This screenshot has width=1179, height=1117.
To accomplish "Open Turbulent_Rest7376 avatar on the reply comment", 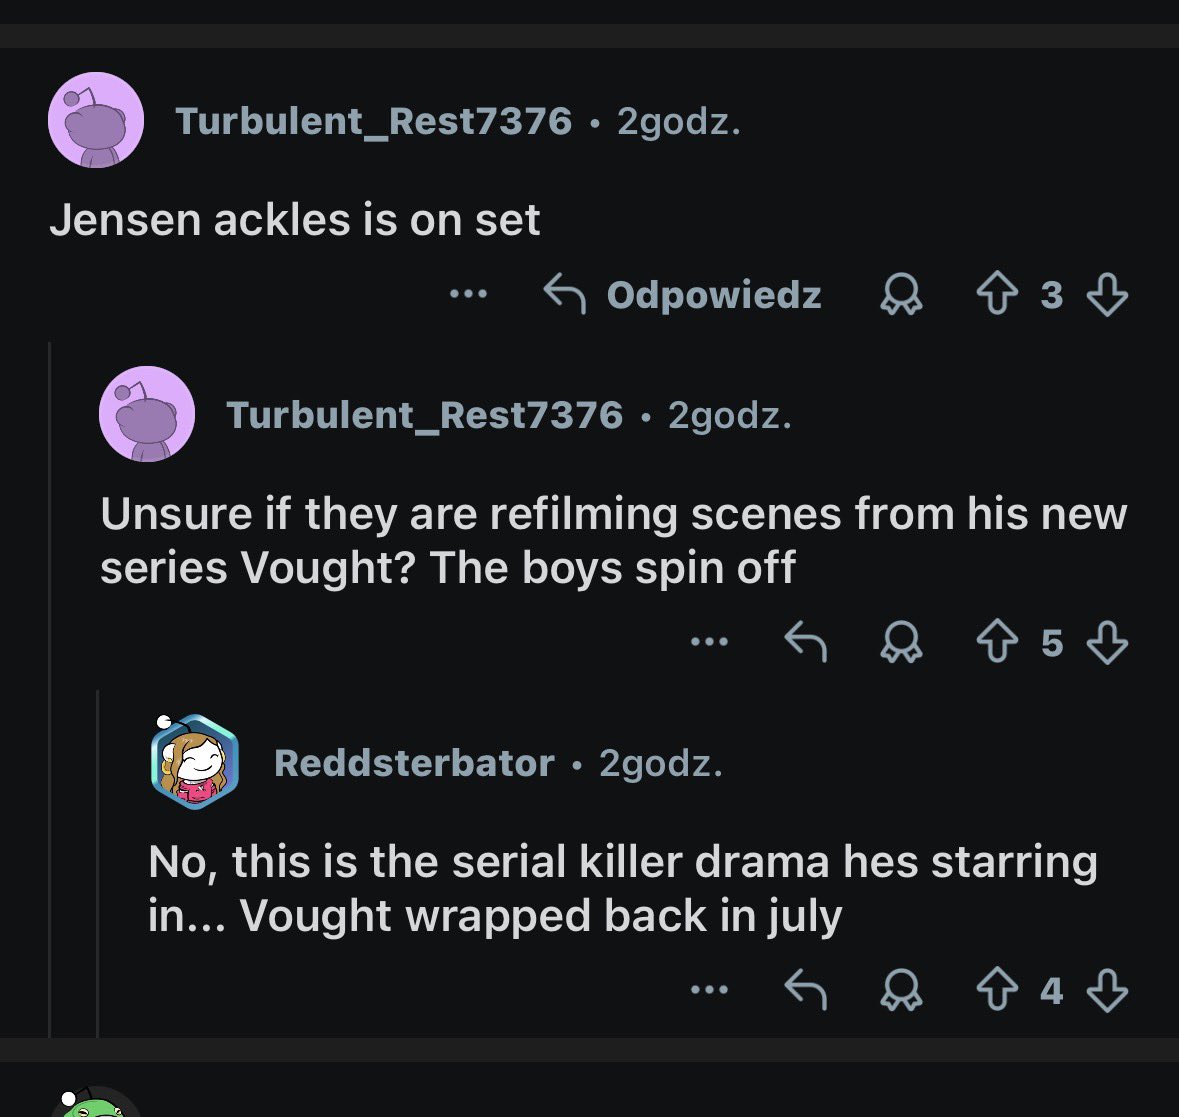I will point(147,414).
